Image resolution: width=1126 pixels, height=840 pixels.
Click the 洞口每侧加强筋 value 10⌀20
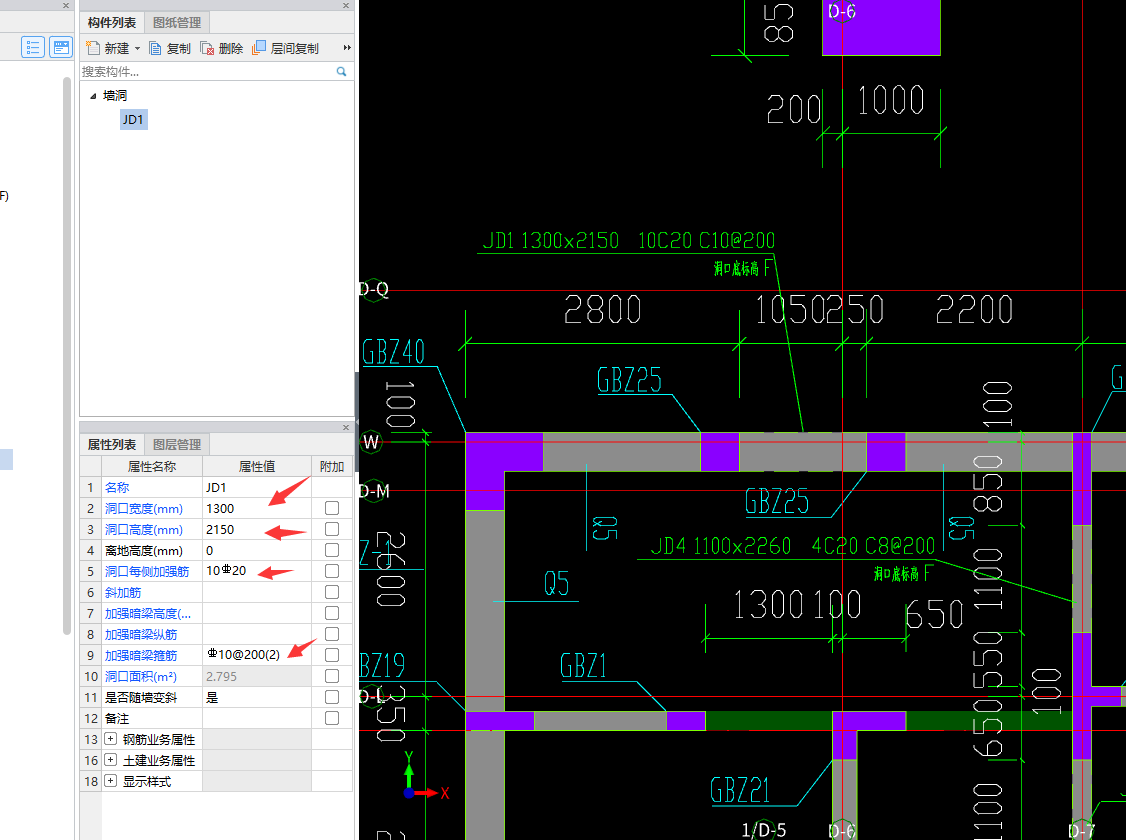coord(256,571)
